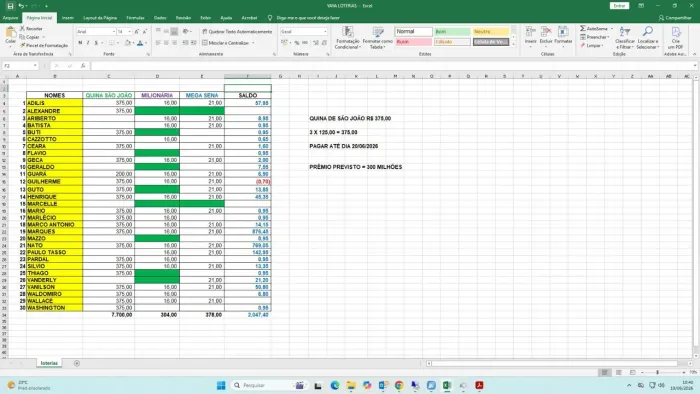Save the workbook with the floppy icon
700x394 pixels.
coord(10,6)
